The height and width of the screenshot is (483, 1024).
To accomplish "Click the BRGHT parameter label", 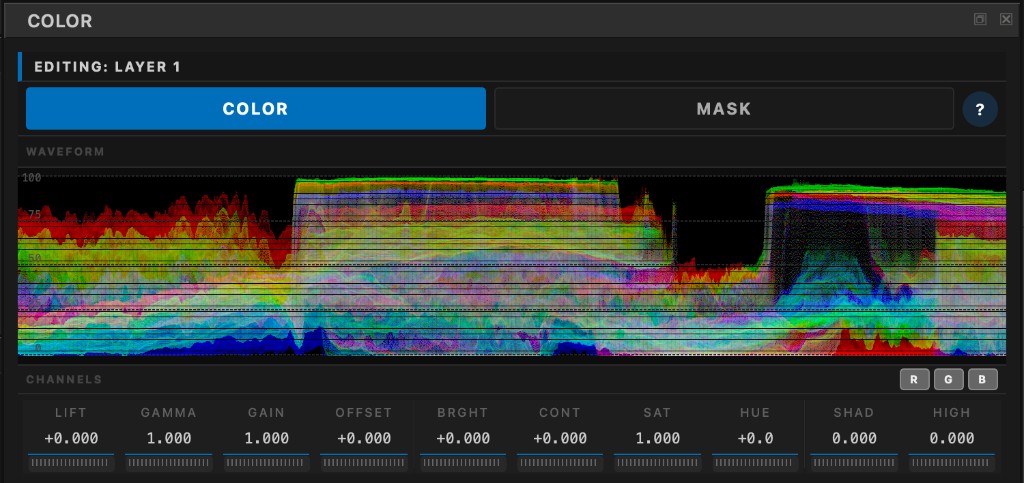I will click(463, 413).
